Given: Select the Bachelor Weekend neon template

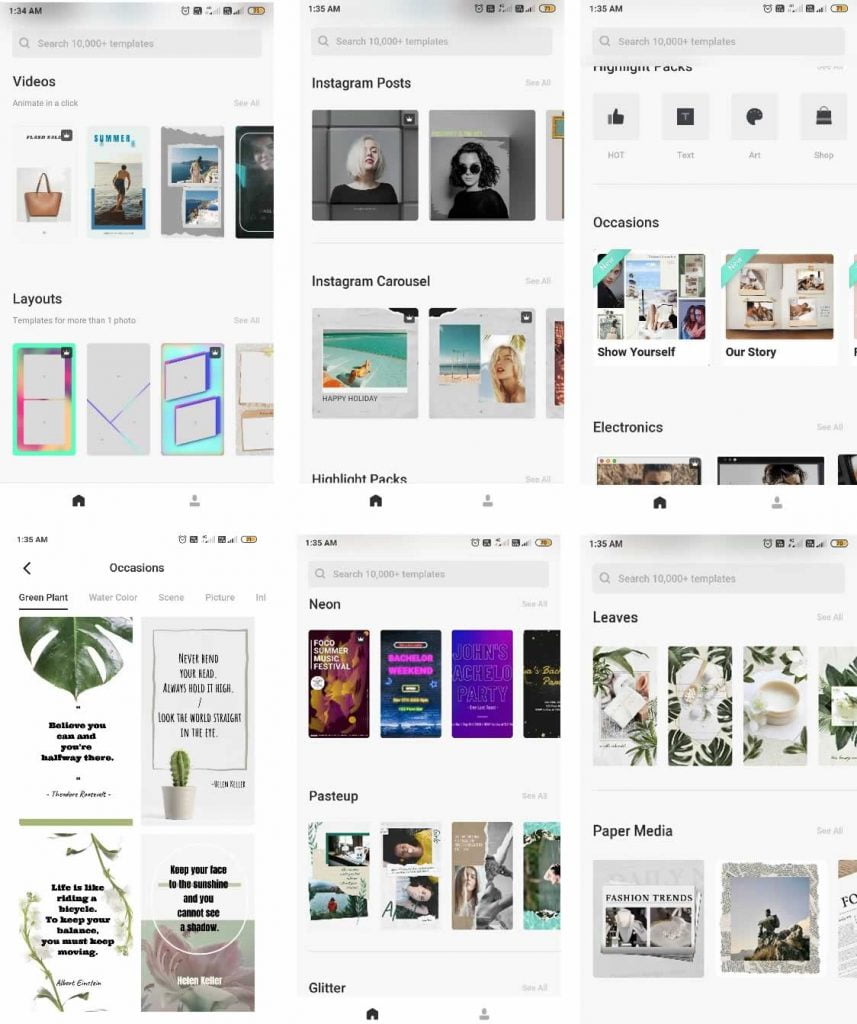Looking at the screenshot, I should point(410,684).
